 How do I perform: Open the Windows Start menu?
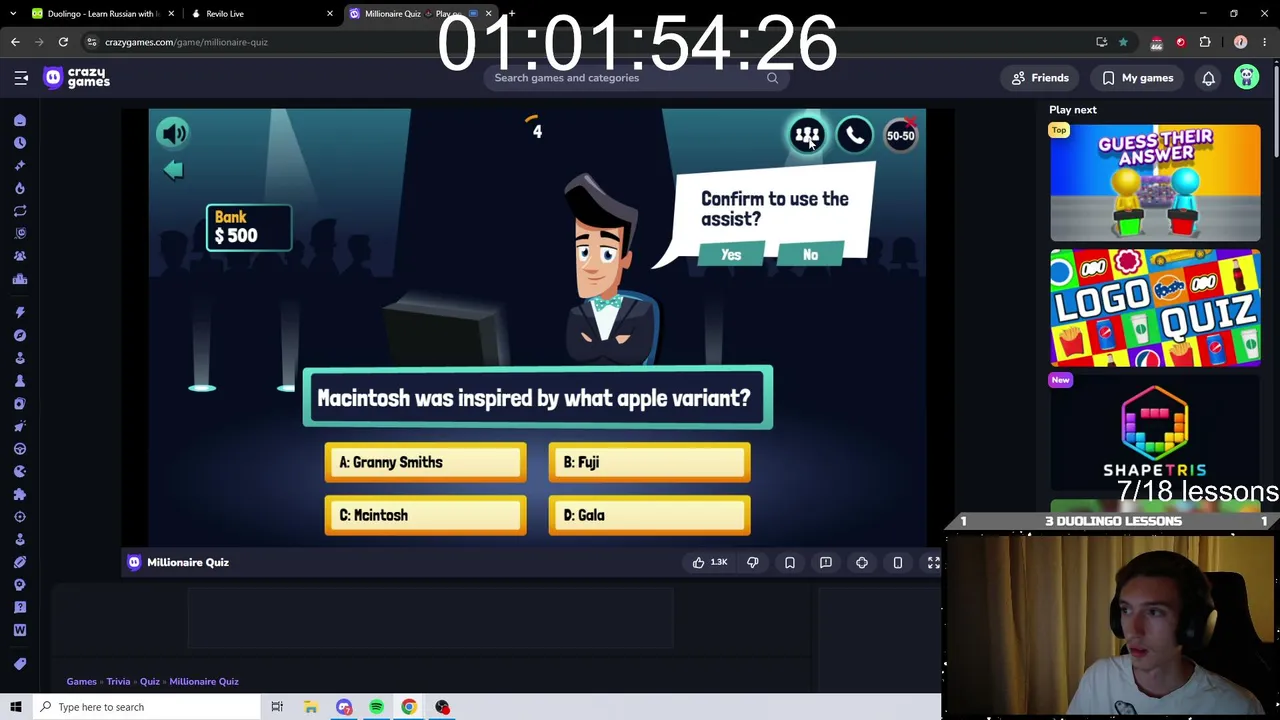pos(16,707)
